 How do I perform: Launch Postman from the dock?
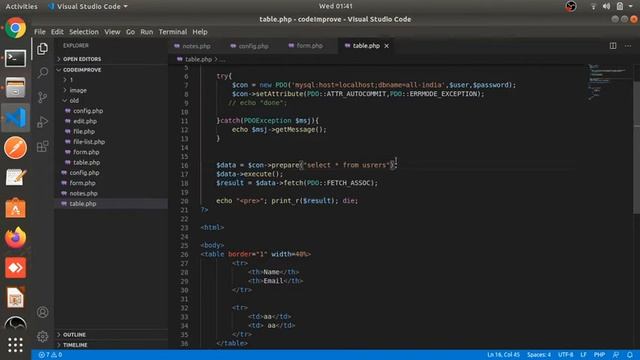click(x=16, y=147)
